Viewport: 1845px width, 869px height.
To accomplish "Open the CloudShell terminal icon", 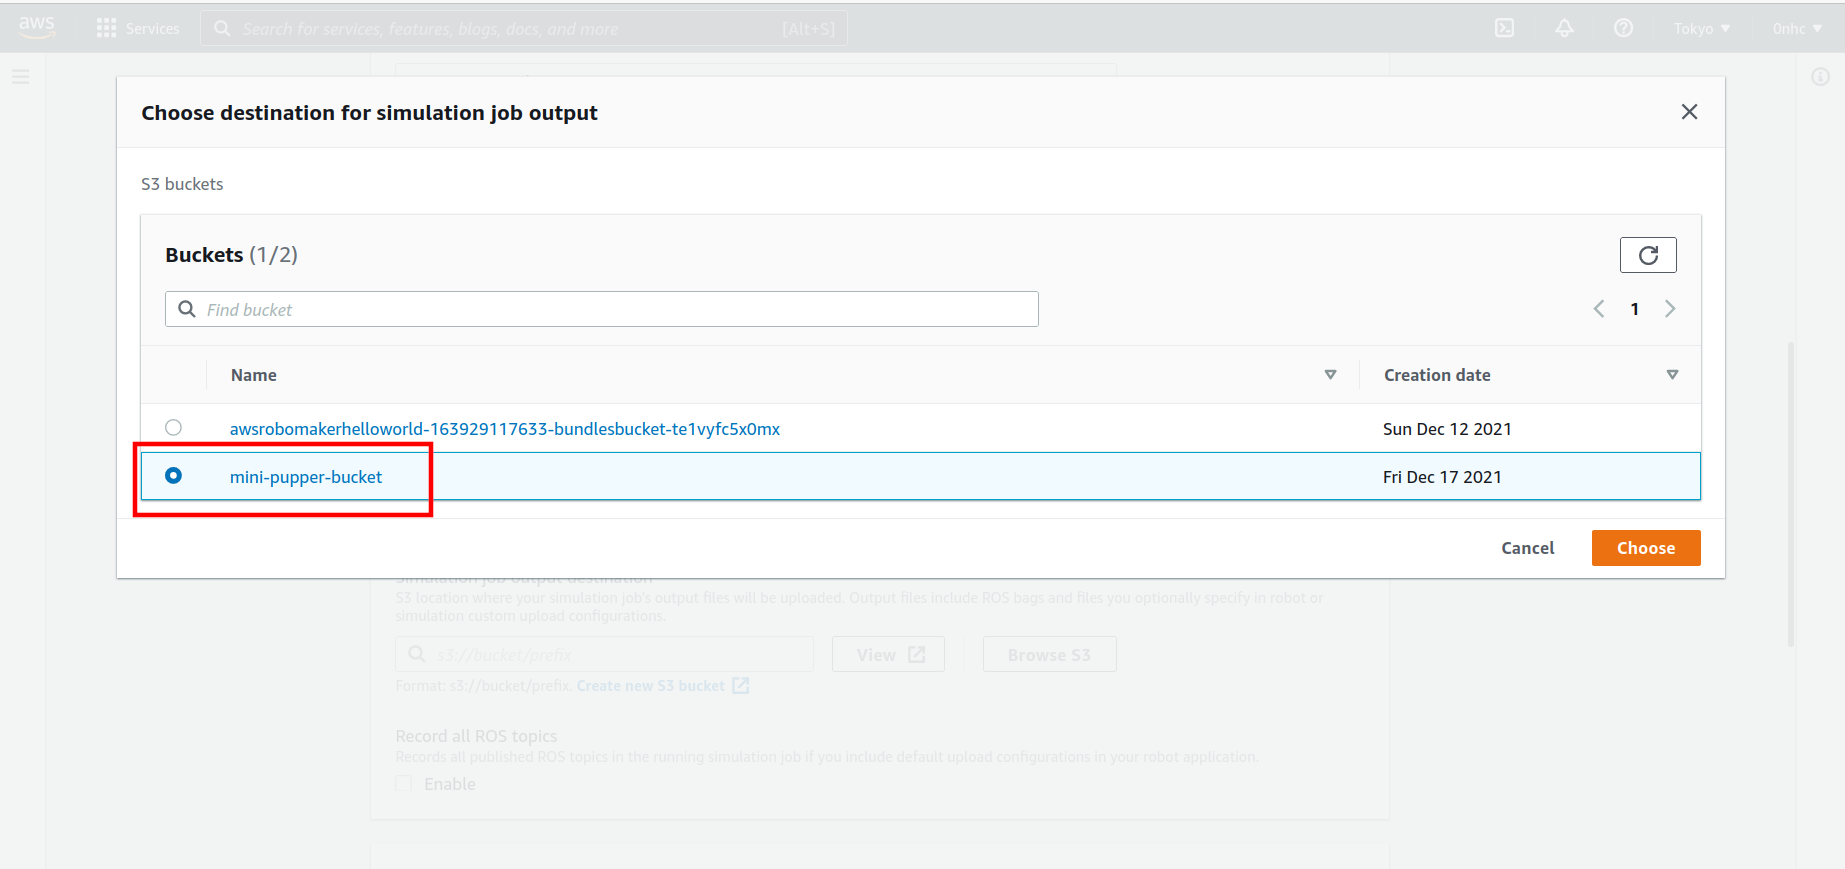I will click(1504, 28).
